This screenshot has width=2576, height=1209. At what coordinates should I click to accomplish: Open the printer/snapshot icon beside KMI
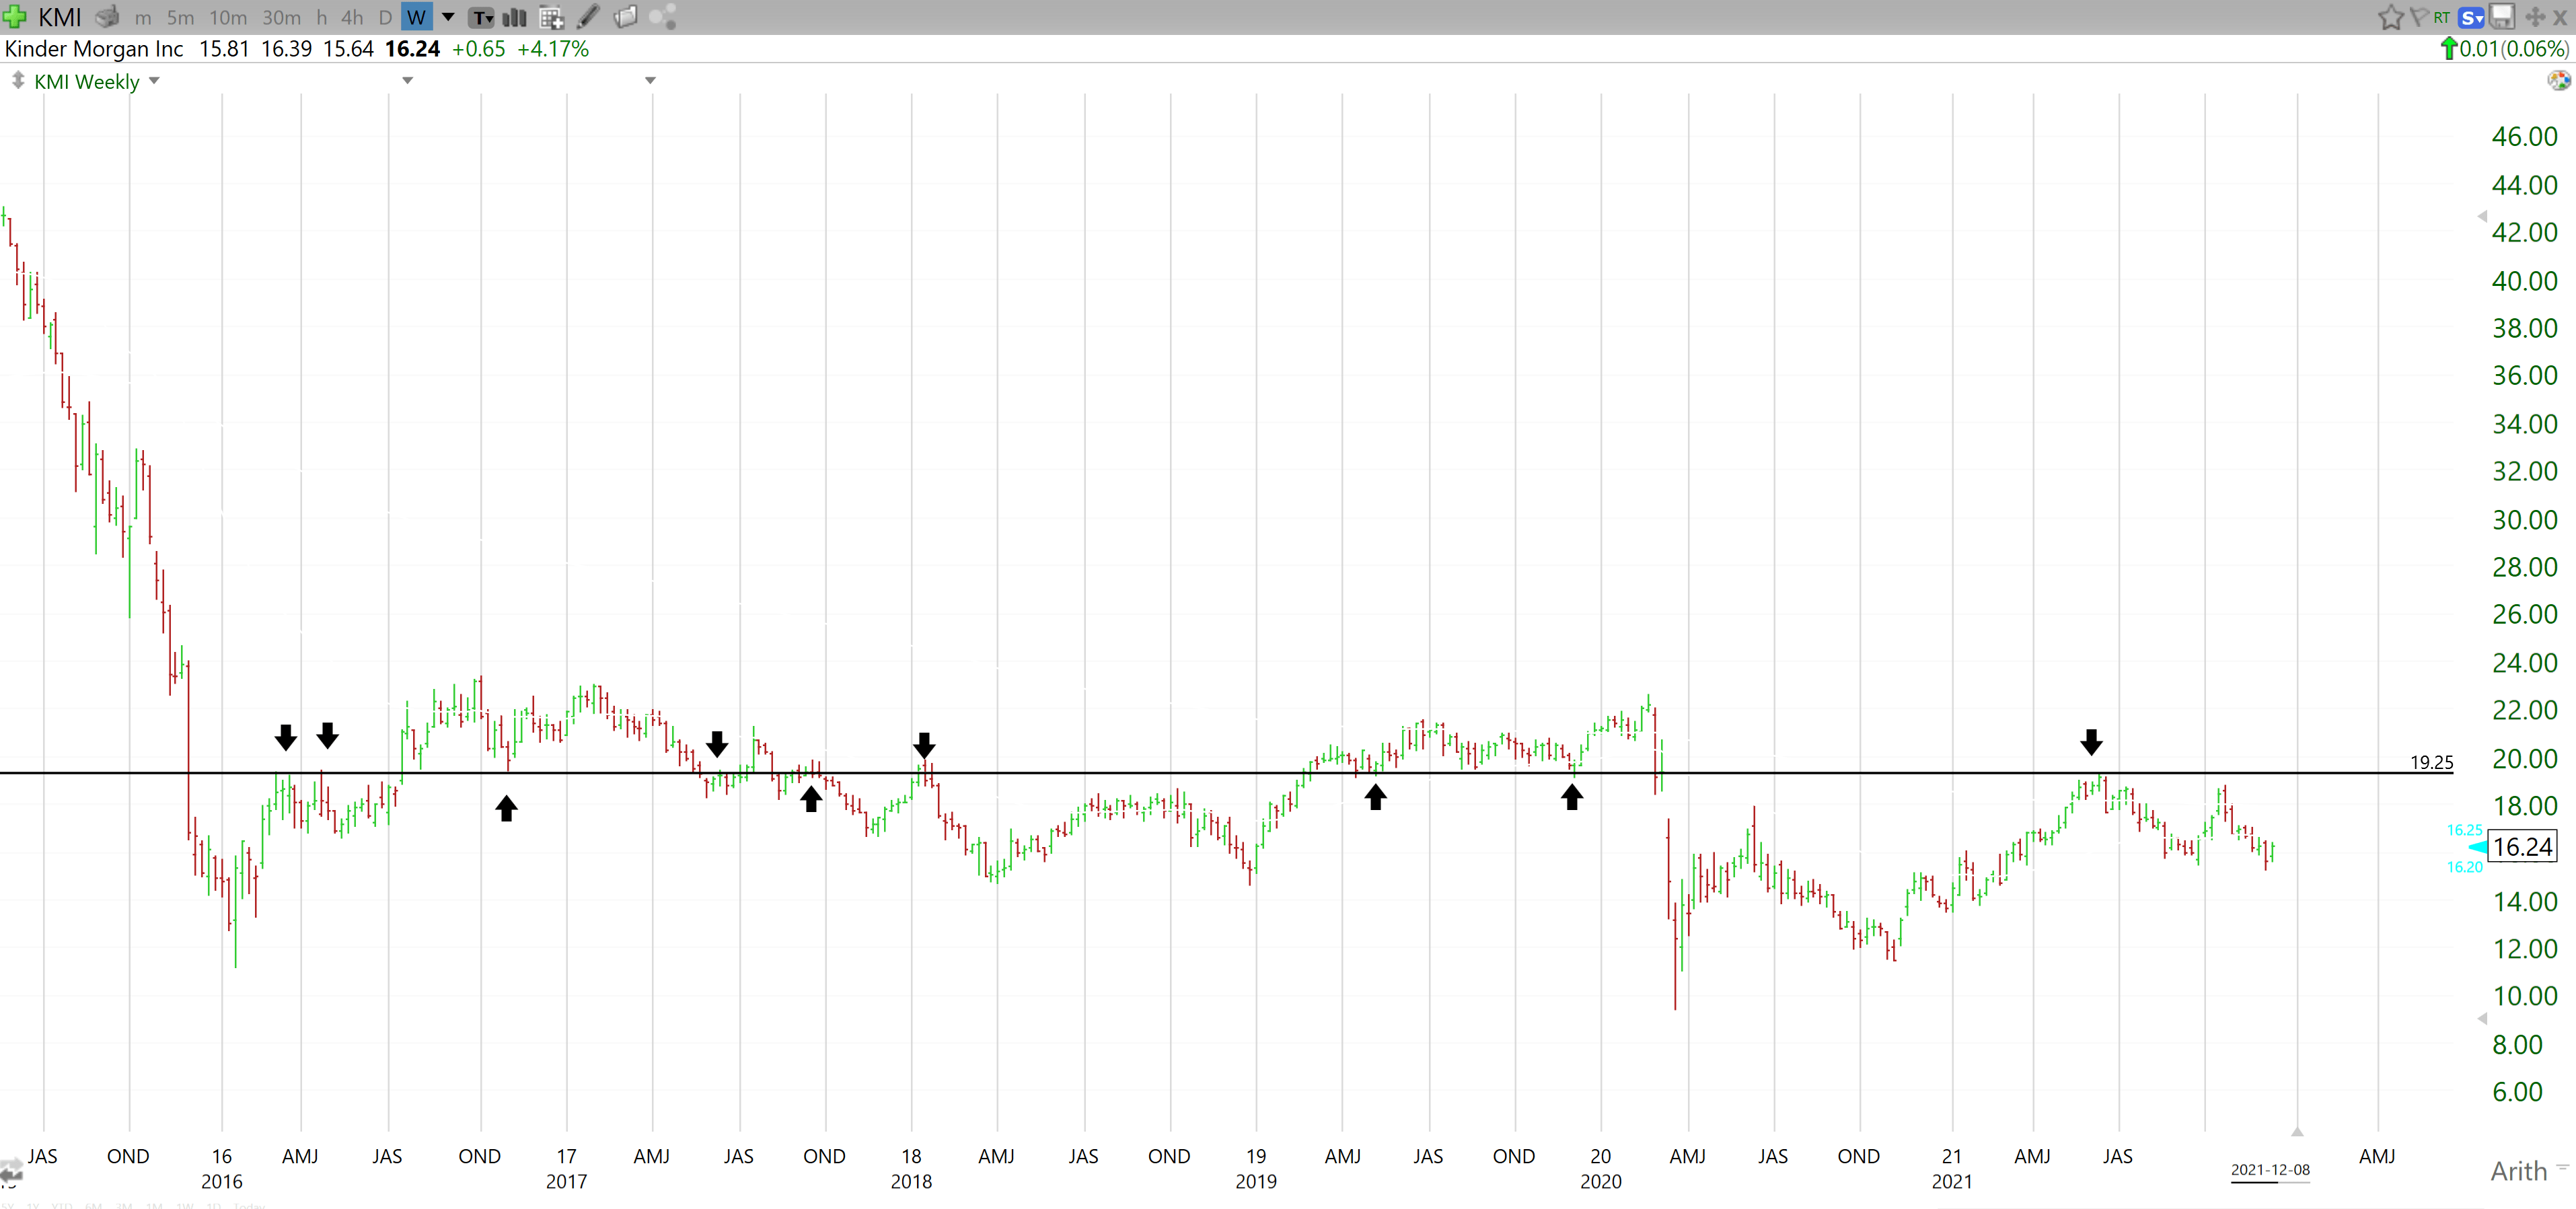107,17
